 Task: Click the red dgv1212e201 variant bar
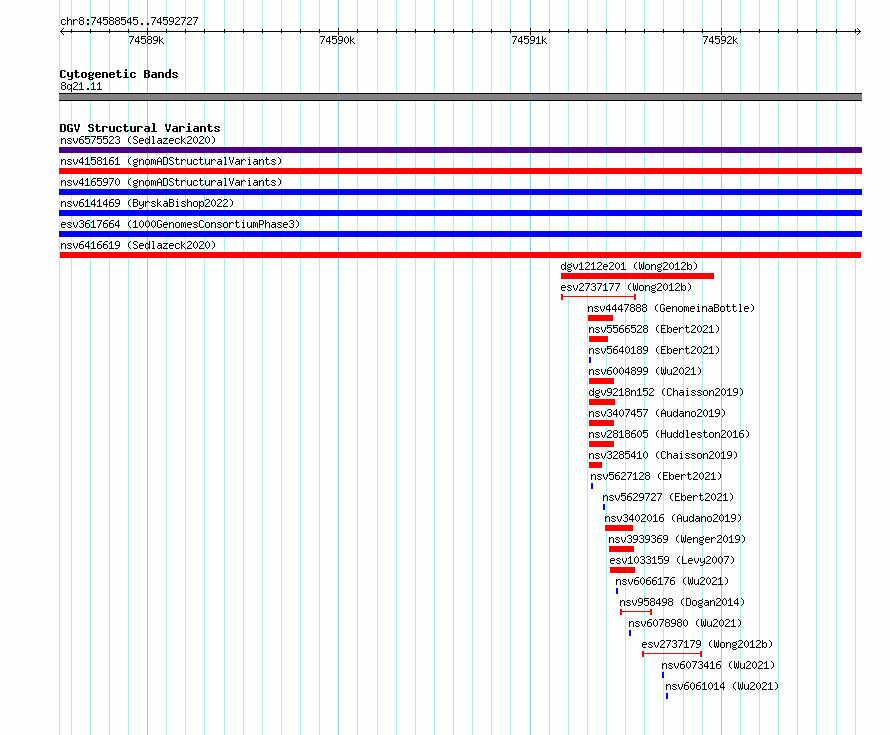(637, 276)
